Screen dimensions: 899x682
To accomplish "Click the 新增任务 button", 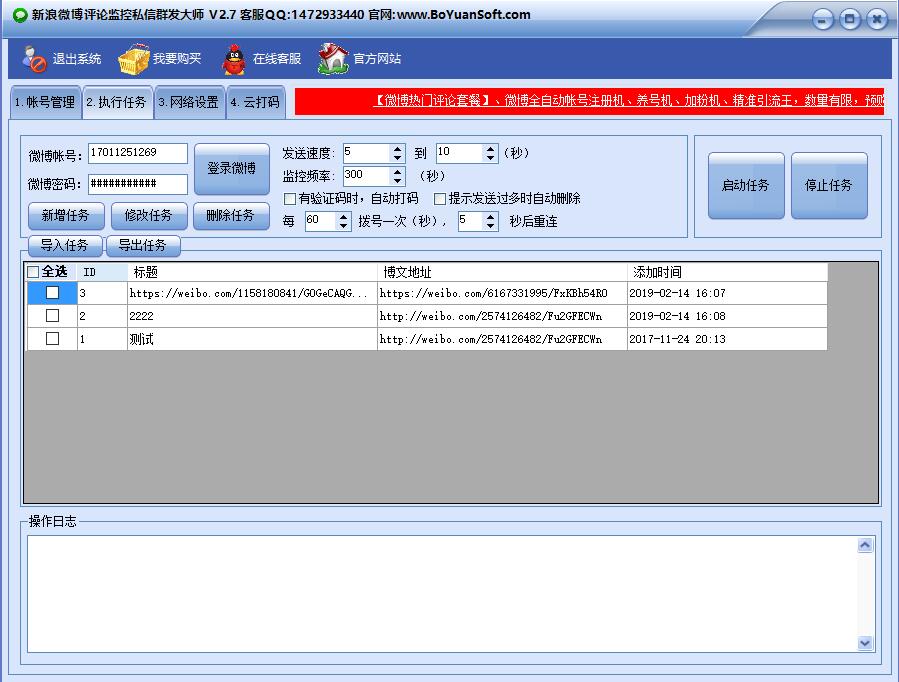I will pyautogui.click(x=66, y=215).
